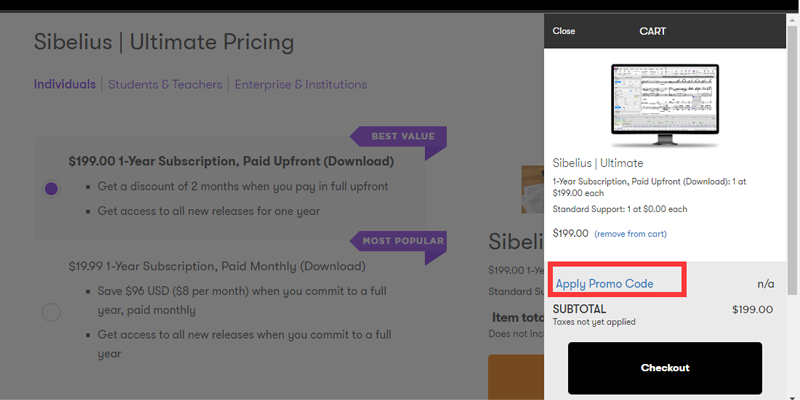Image resolution: width=800 pixels, height=400 pixels.
Task: Click the $199.00 1-Year Subscription option title
Action: 231,161
